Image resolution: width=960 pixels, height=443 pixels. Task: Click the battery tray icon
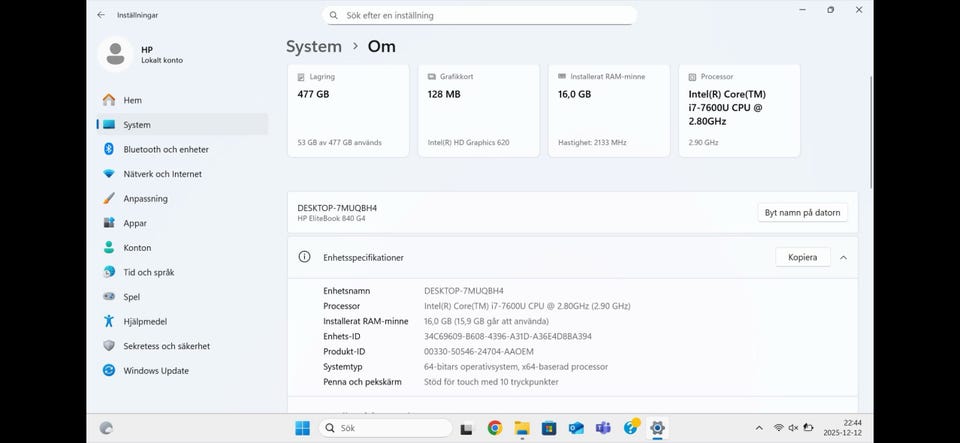point(808,428)
